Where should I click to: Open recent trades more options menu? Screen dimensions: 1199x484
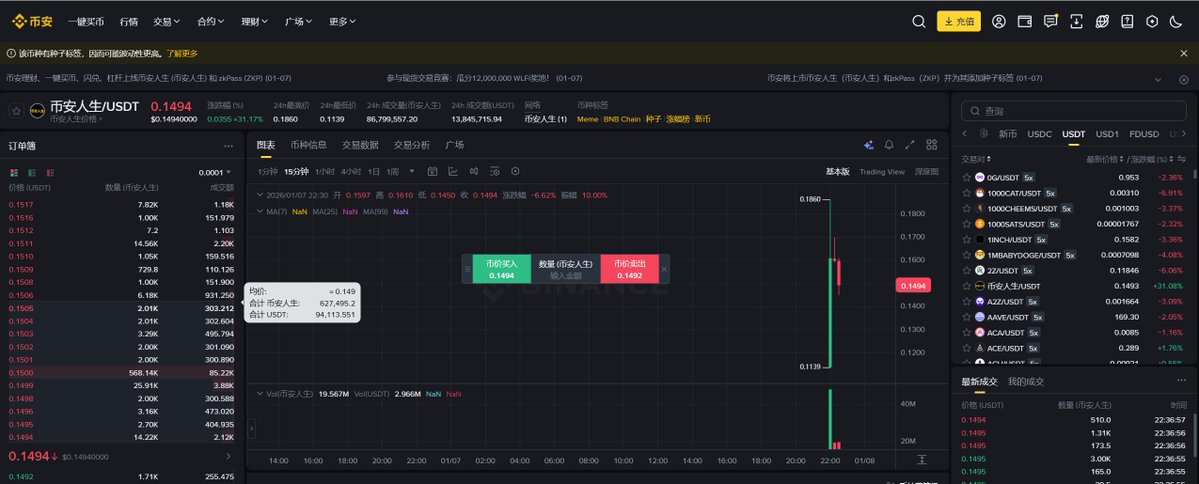[1181, 381]
